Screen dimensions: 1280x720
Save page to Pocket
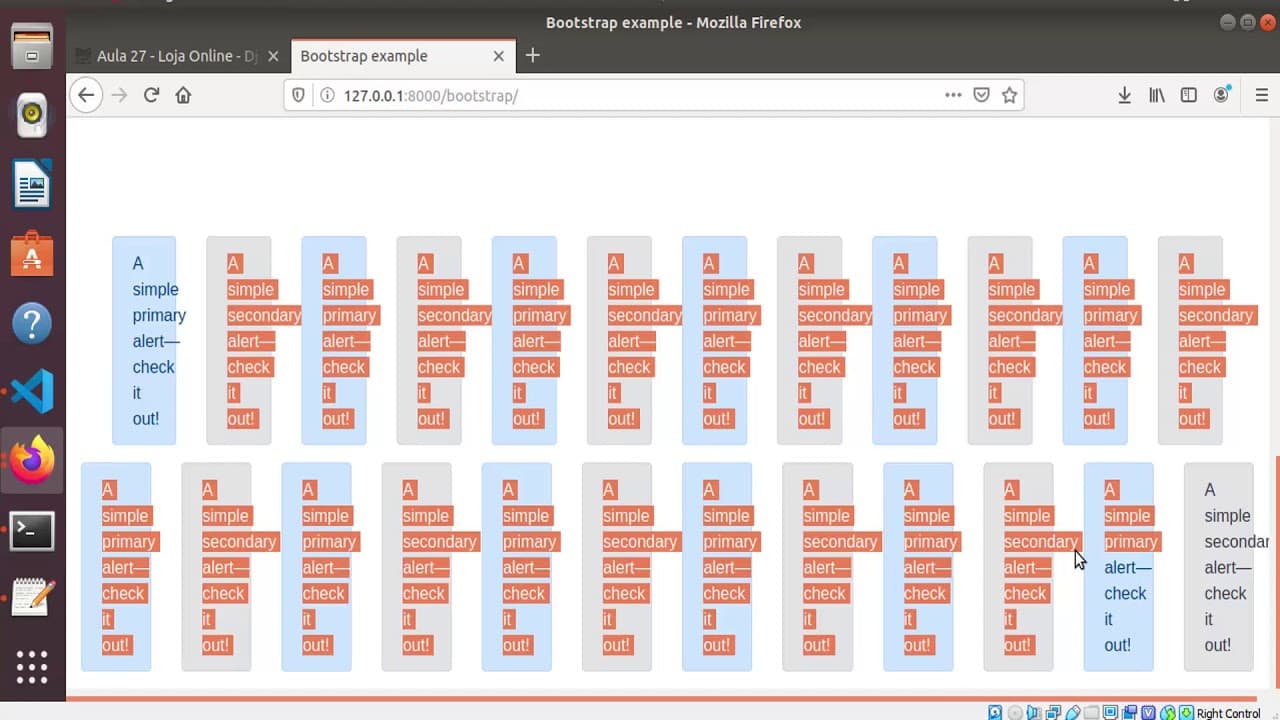tap(982, 95)
